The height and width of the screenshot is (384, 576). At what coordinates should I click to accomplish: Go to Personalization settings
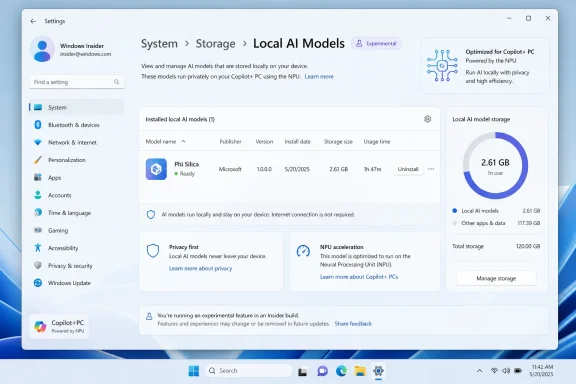coord(77,160)
